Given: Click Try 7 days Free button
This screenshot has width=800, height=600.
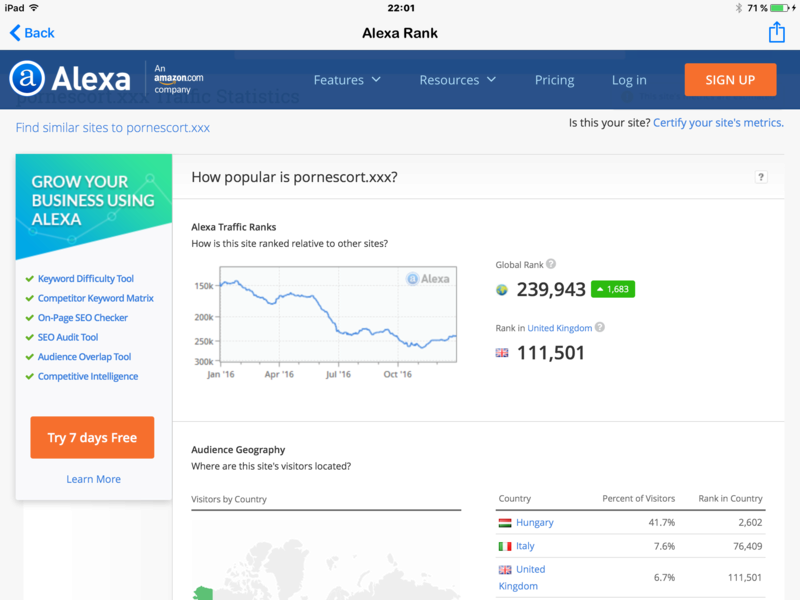Looking at the screenshot, I should [x=92, y=437].
